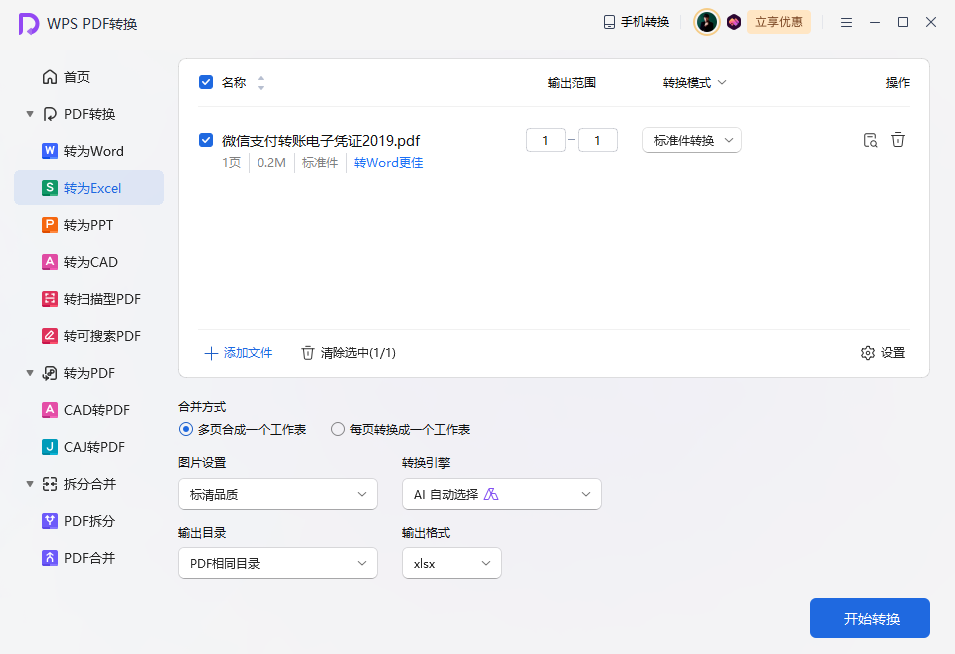
Task: Click the add file plus icon
Action: [211, 353]
